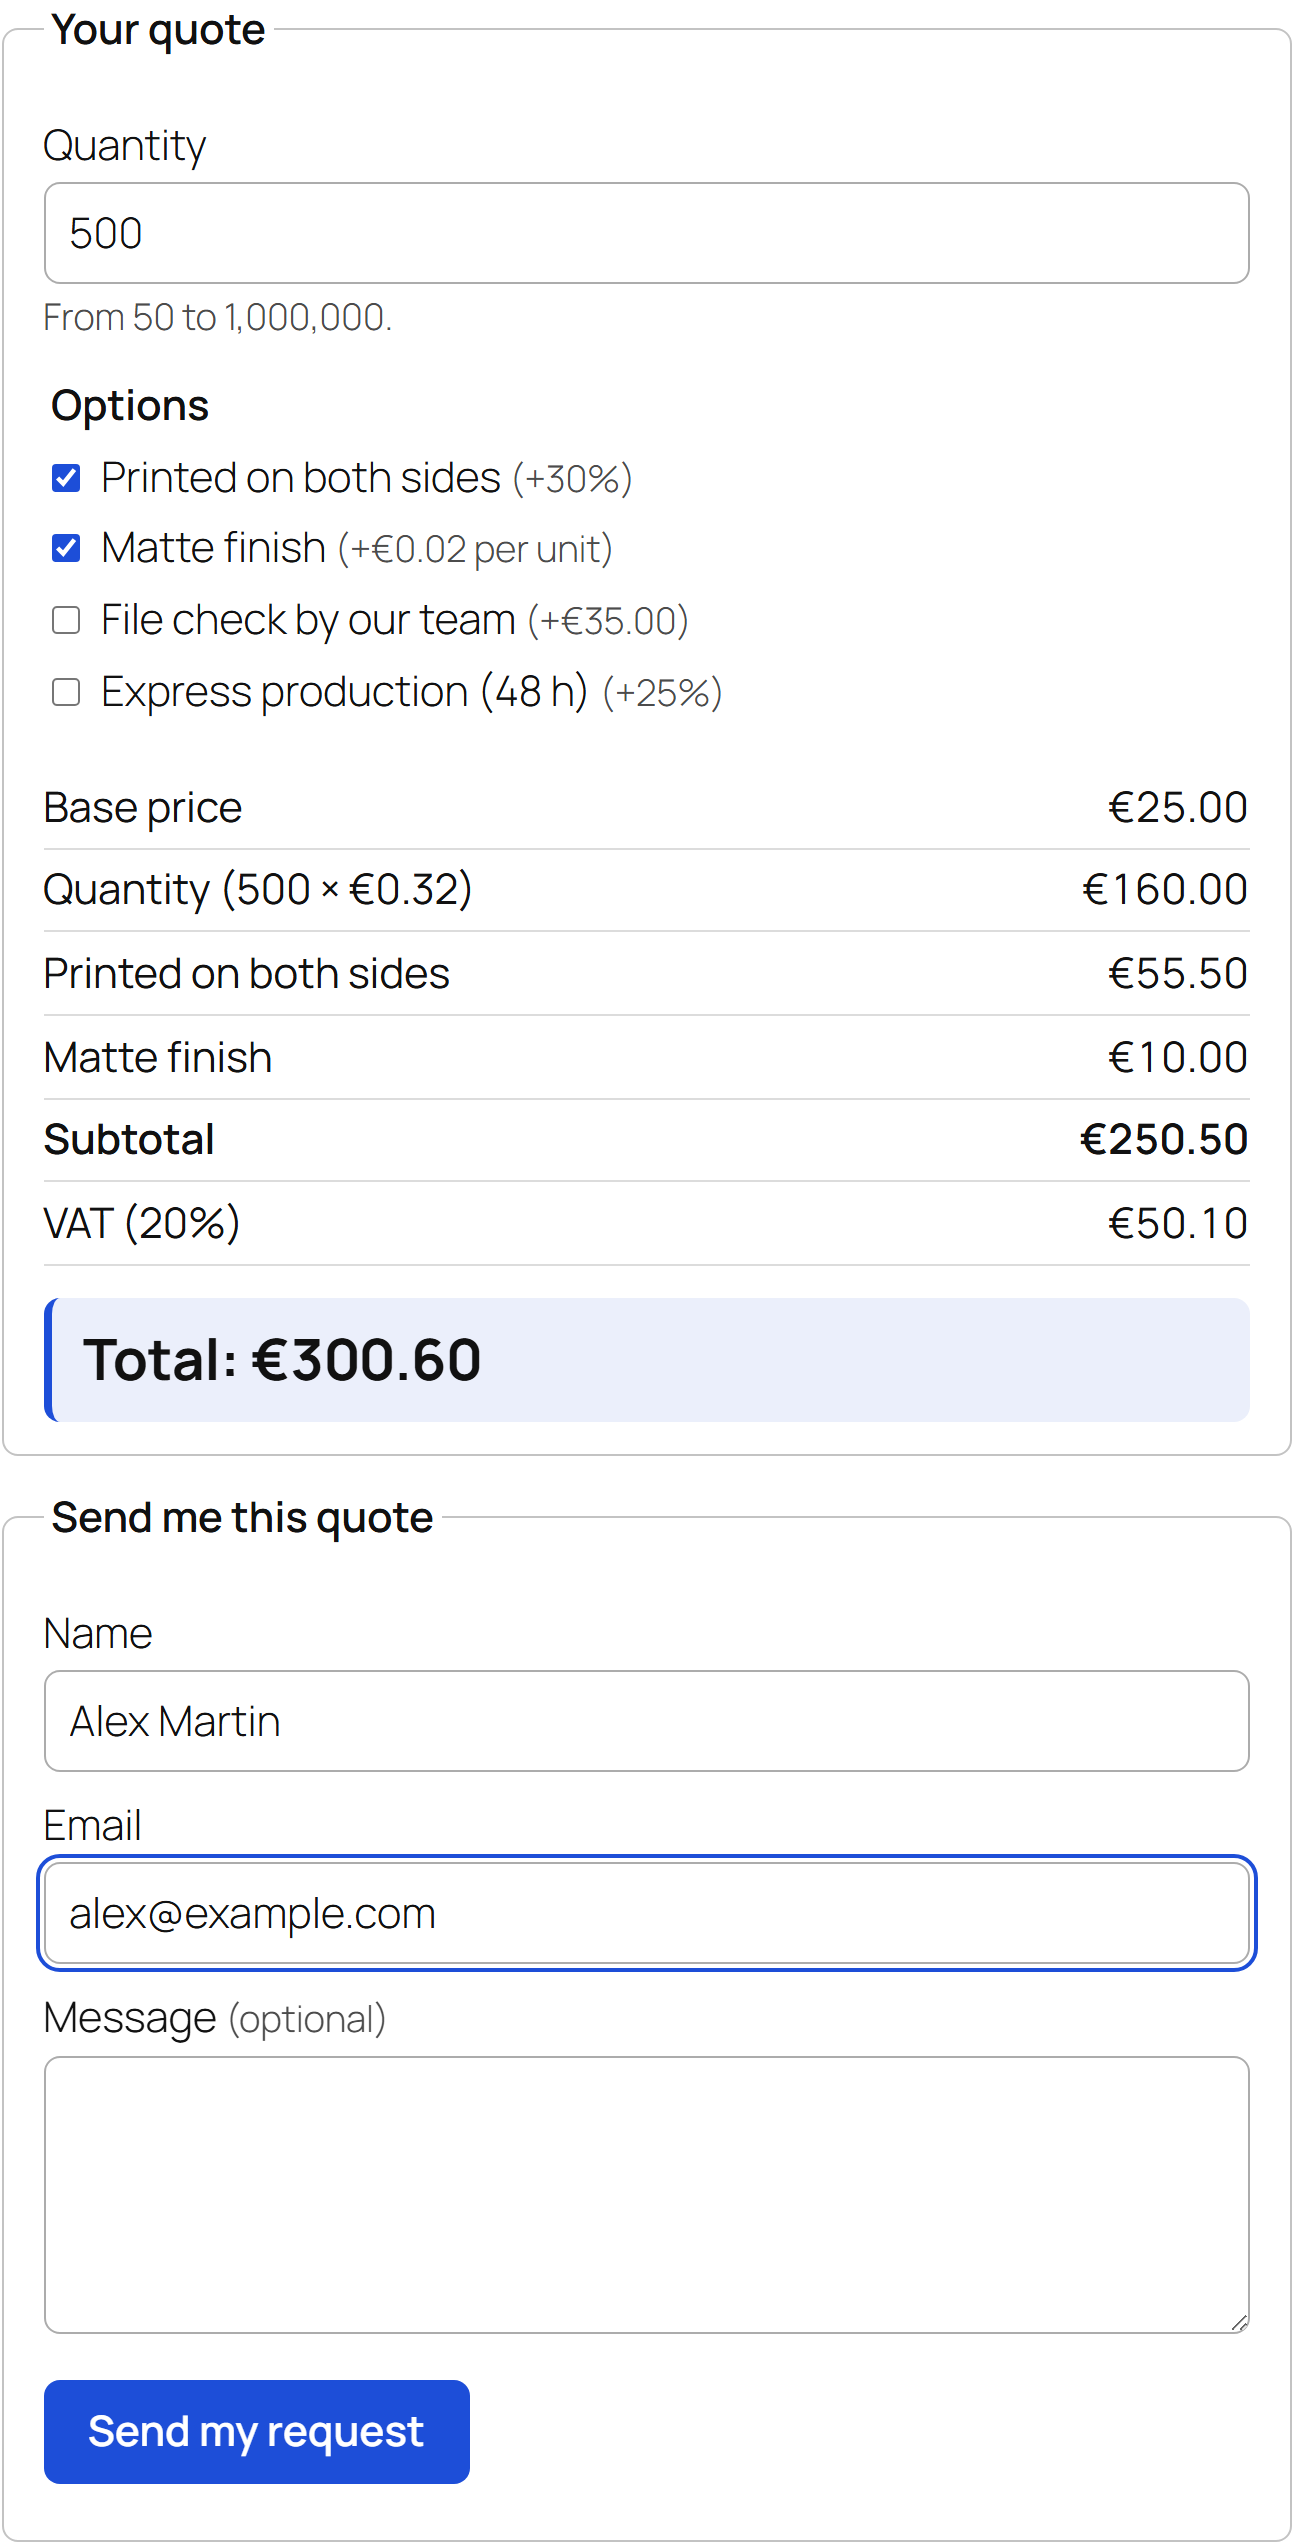Click the €55.50 both sides surcharge

(x=1178, y=974)
